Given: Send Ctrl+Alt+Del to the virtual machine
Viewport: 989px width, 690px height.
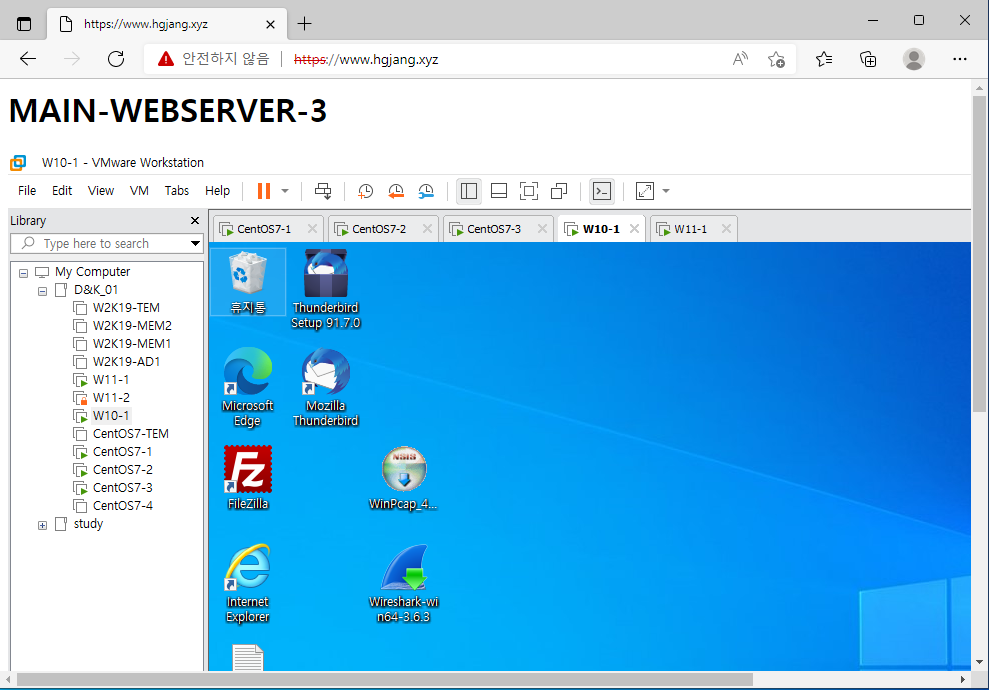Looking at the screenshot, I should point(323,190).
